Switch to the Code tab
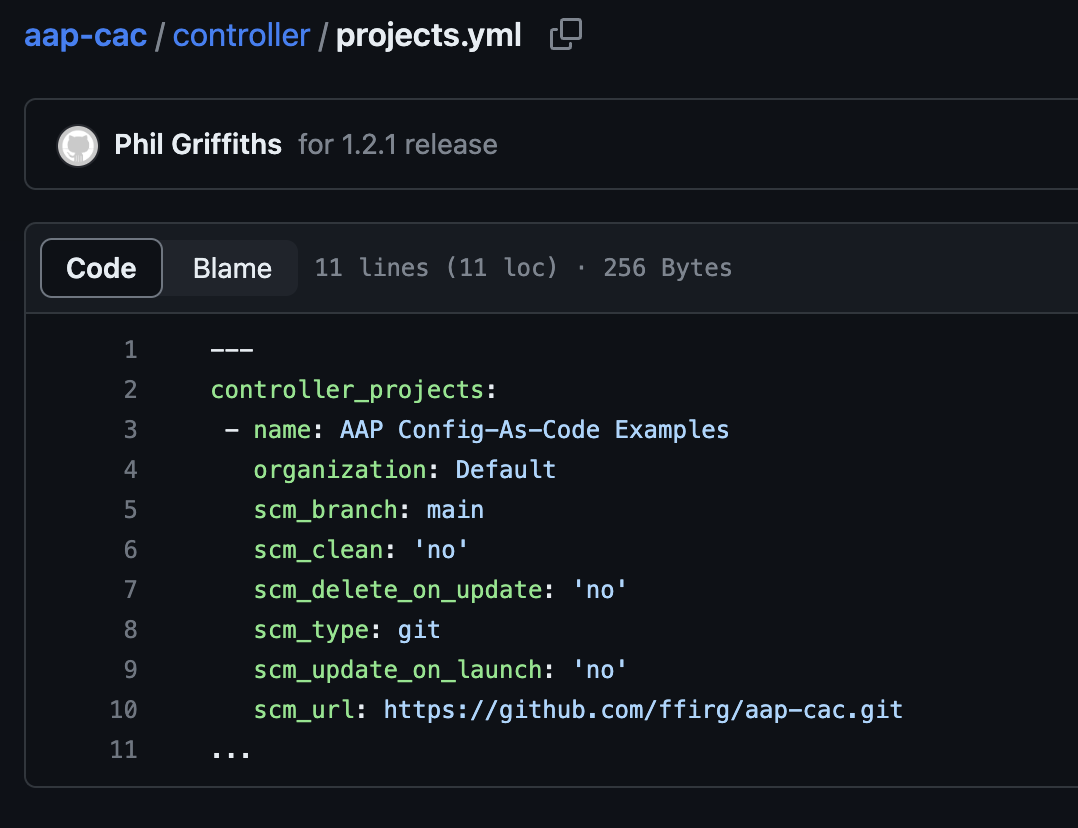Image resolution: width=1078 pixels, height=828 pixels. click(101, 268)
